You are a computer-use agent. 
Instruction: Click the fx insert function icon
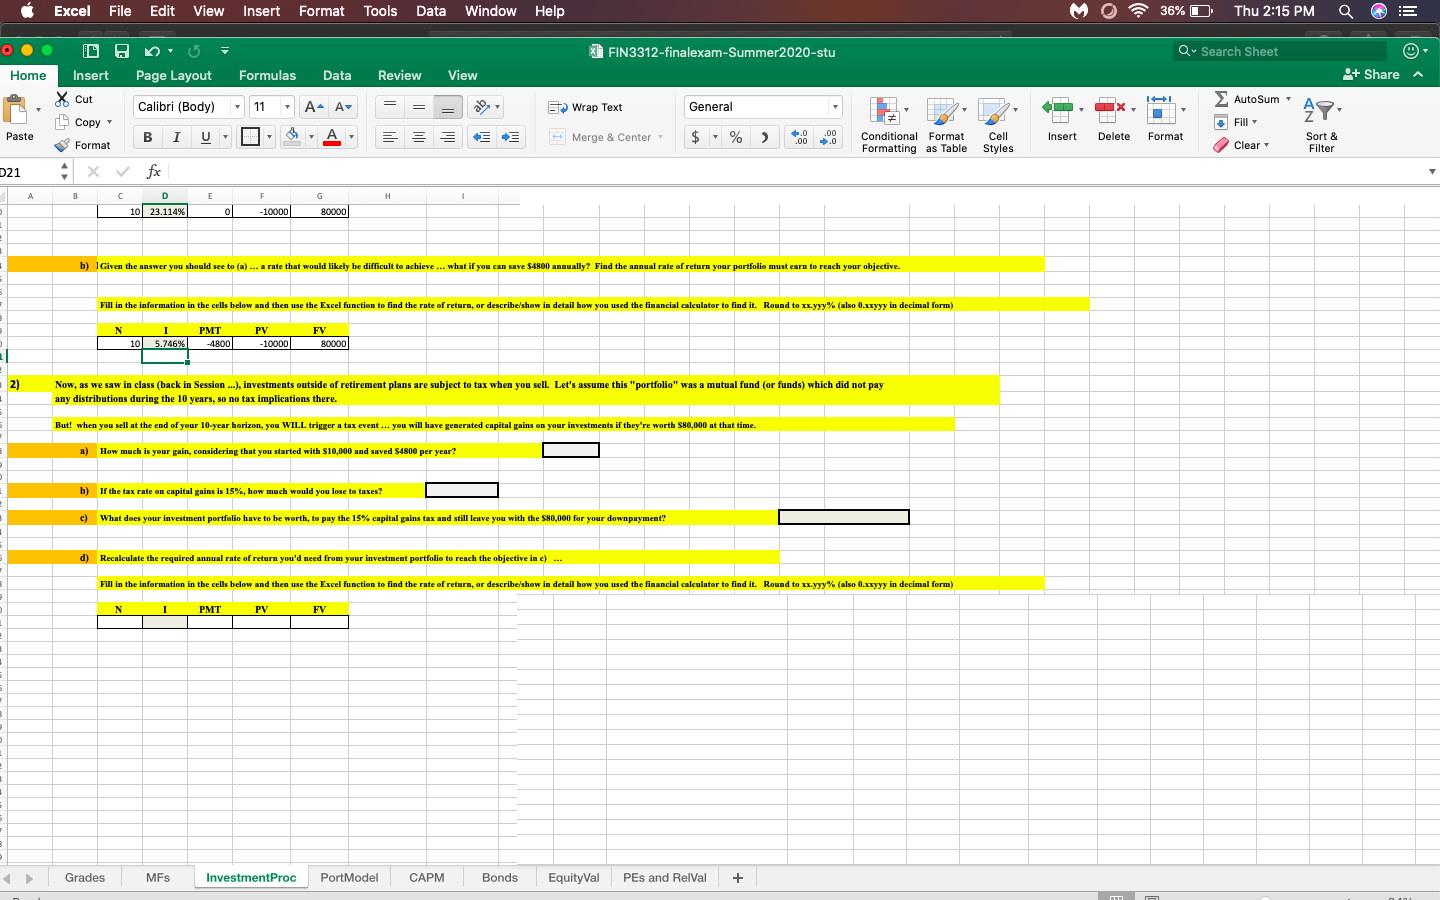(x=153, y=172)
